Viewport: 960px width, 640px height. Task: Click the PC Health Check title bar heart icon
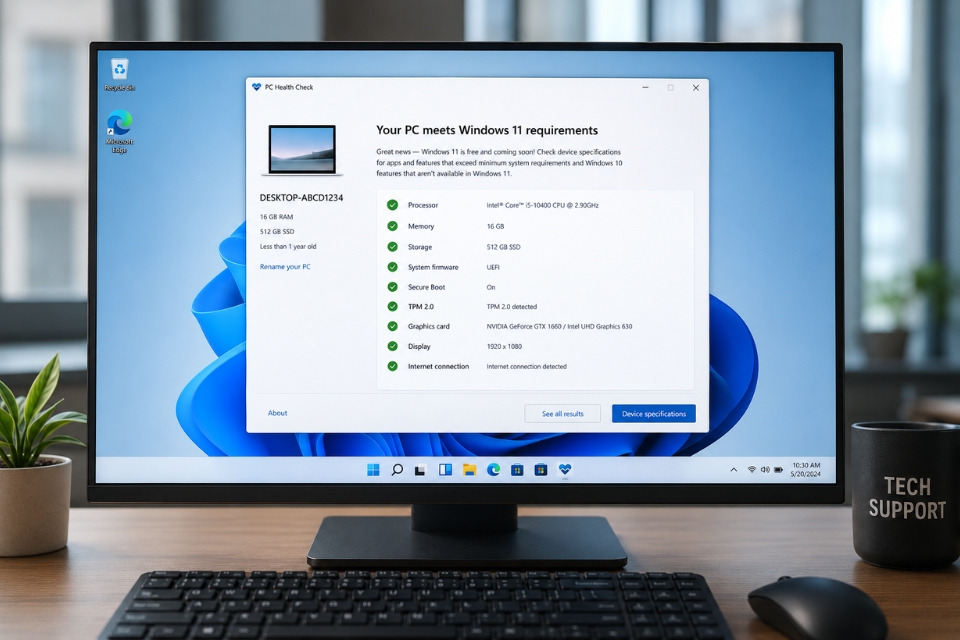coord(257,87)
